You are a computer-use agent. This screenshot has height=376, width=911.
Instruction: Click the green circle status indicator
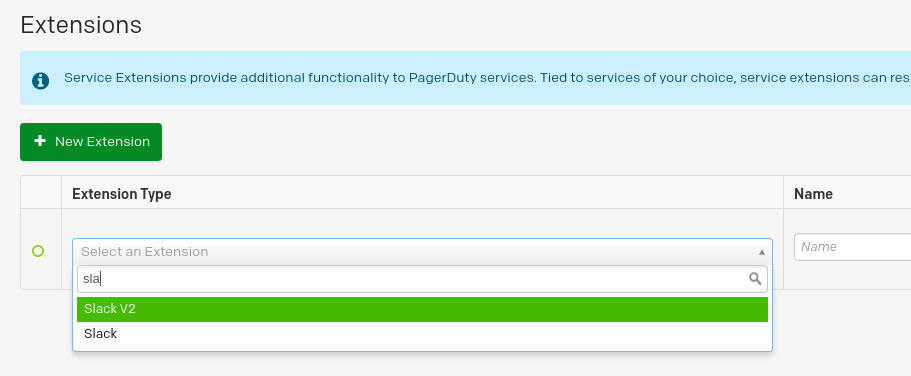click(x=38, y=251)
